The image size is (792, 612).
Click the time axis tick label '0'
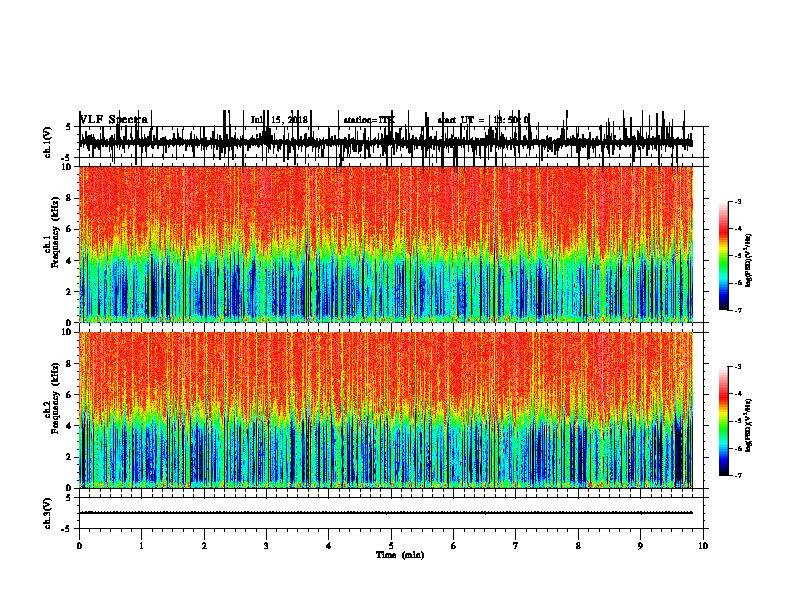pyautogui.click(x=79, y=546)
